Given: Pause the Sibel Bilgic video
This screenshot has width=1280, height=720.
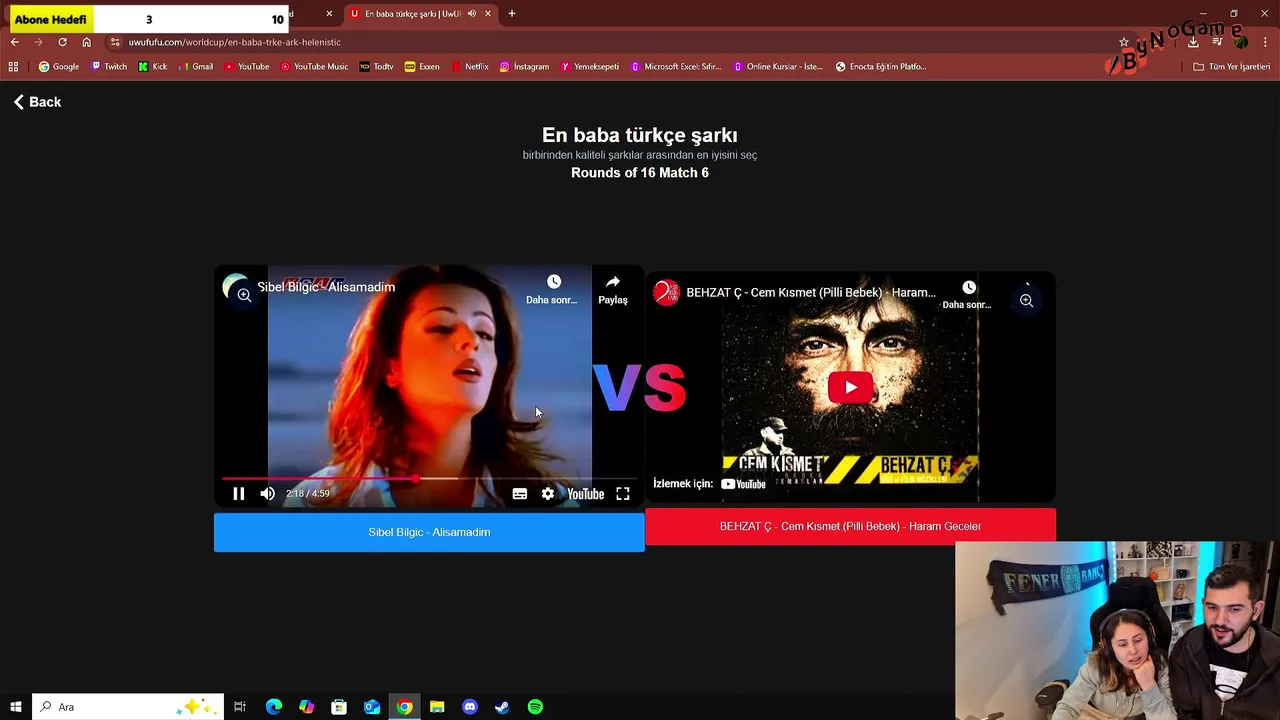Looking at the screenshot, I should pyautogui.click(x=238, y=494).
